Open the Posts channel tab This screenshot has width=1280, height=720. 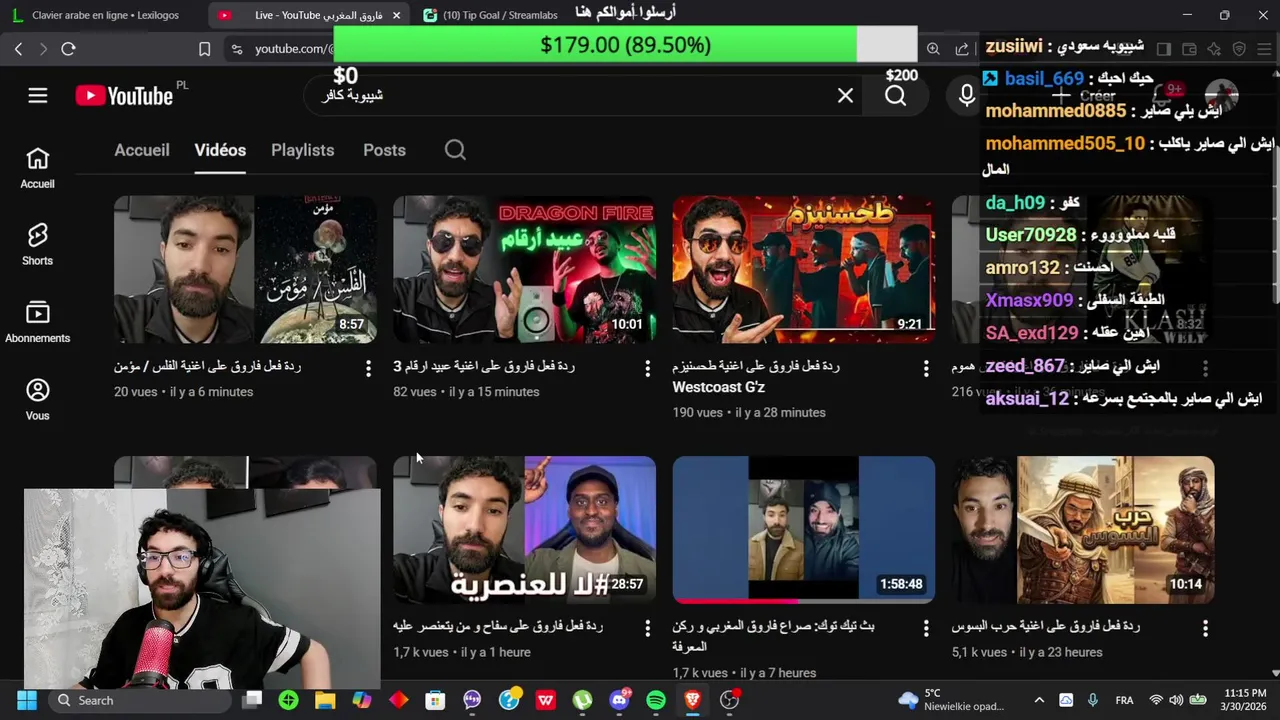pyautogui.click(x=384, y=150)
